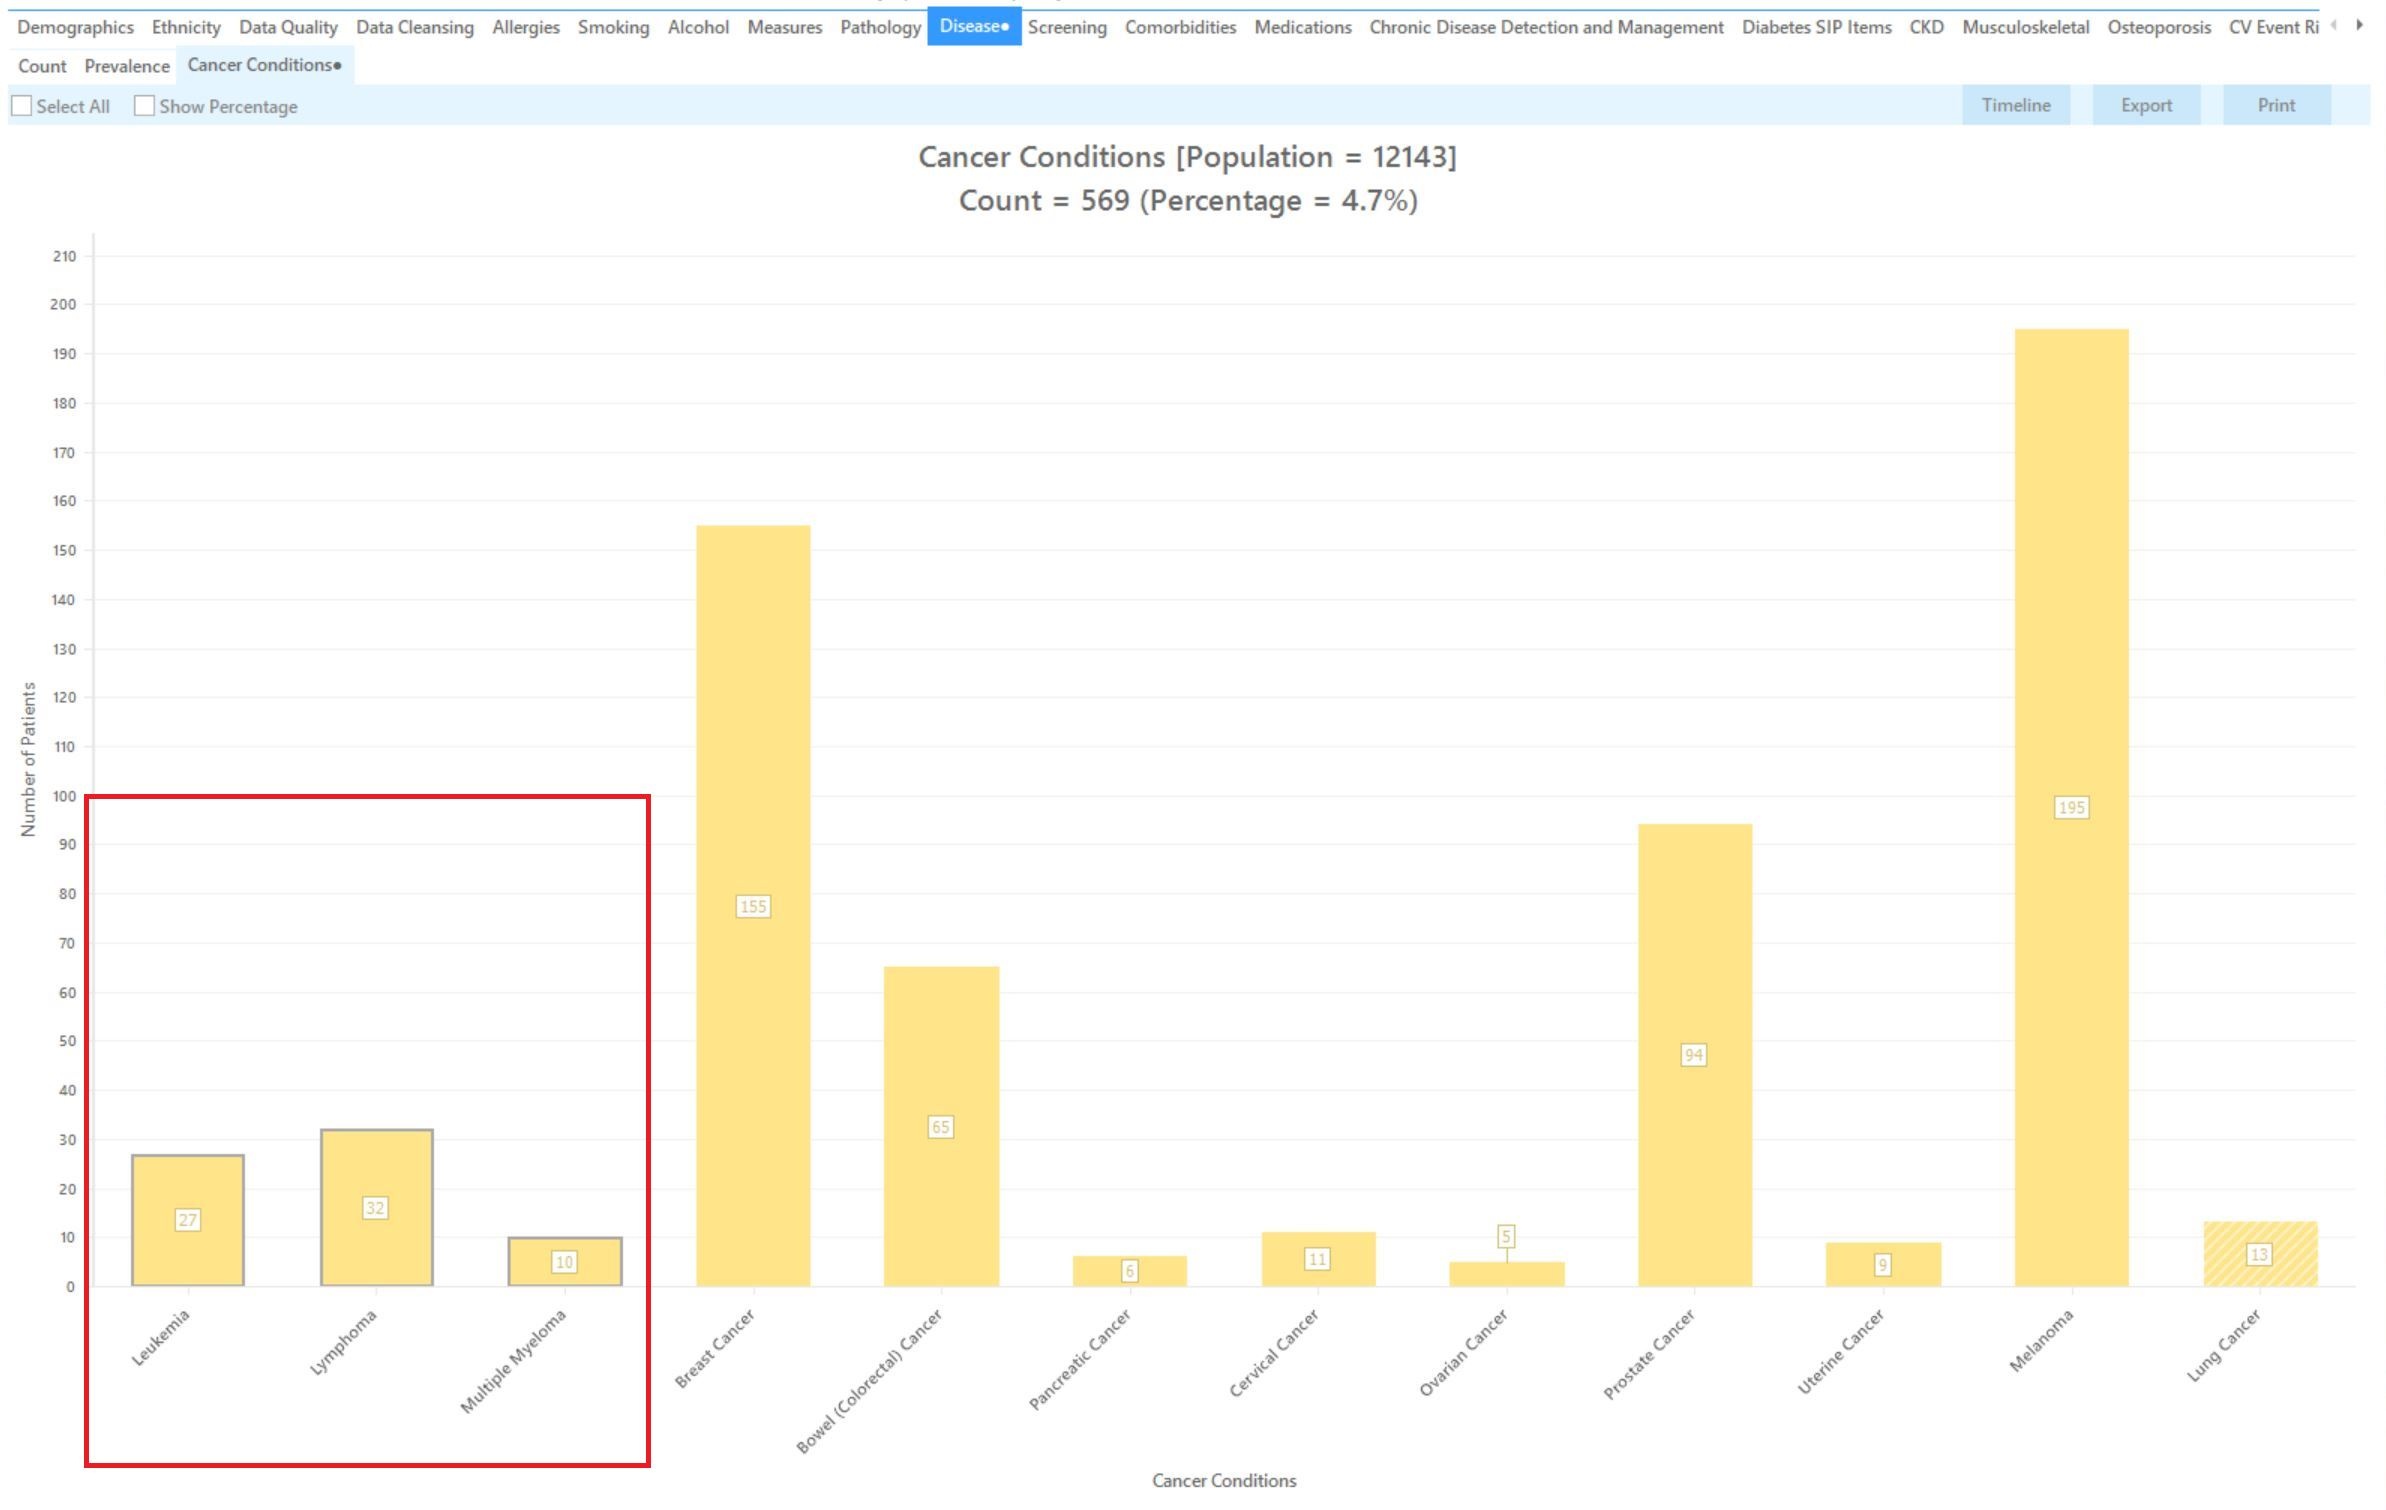Click the Cervical Cancer axis label

(x=1274, y=1352)
